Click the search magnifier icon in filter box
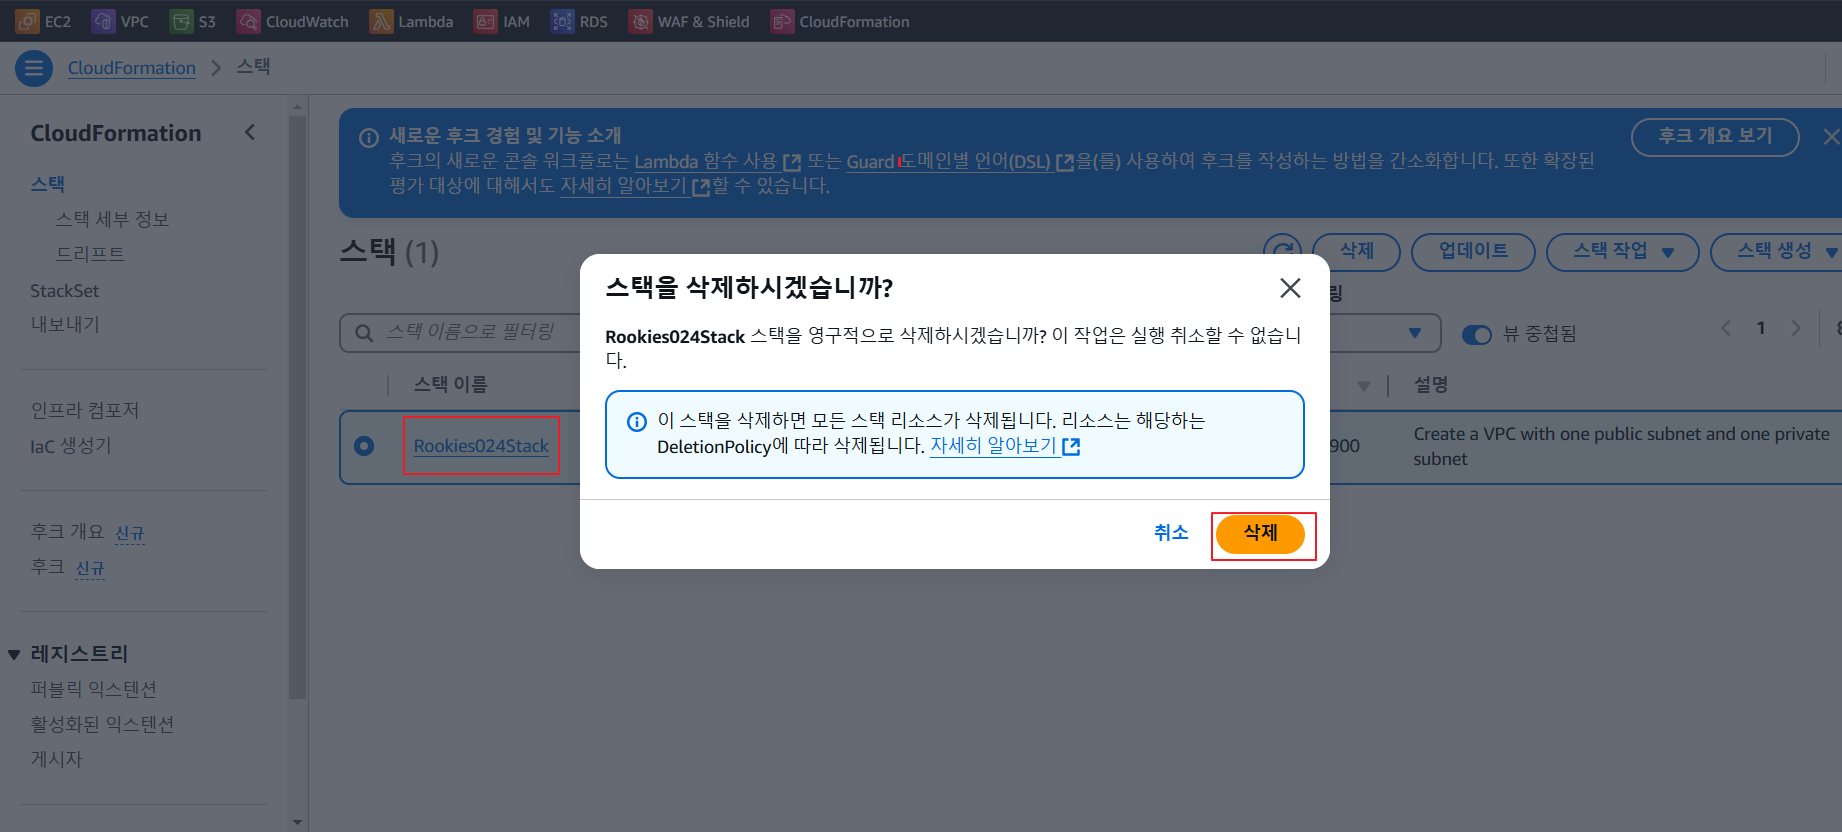Viewport: 1842px width, 832px height. 364,333
